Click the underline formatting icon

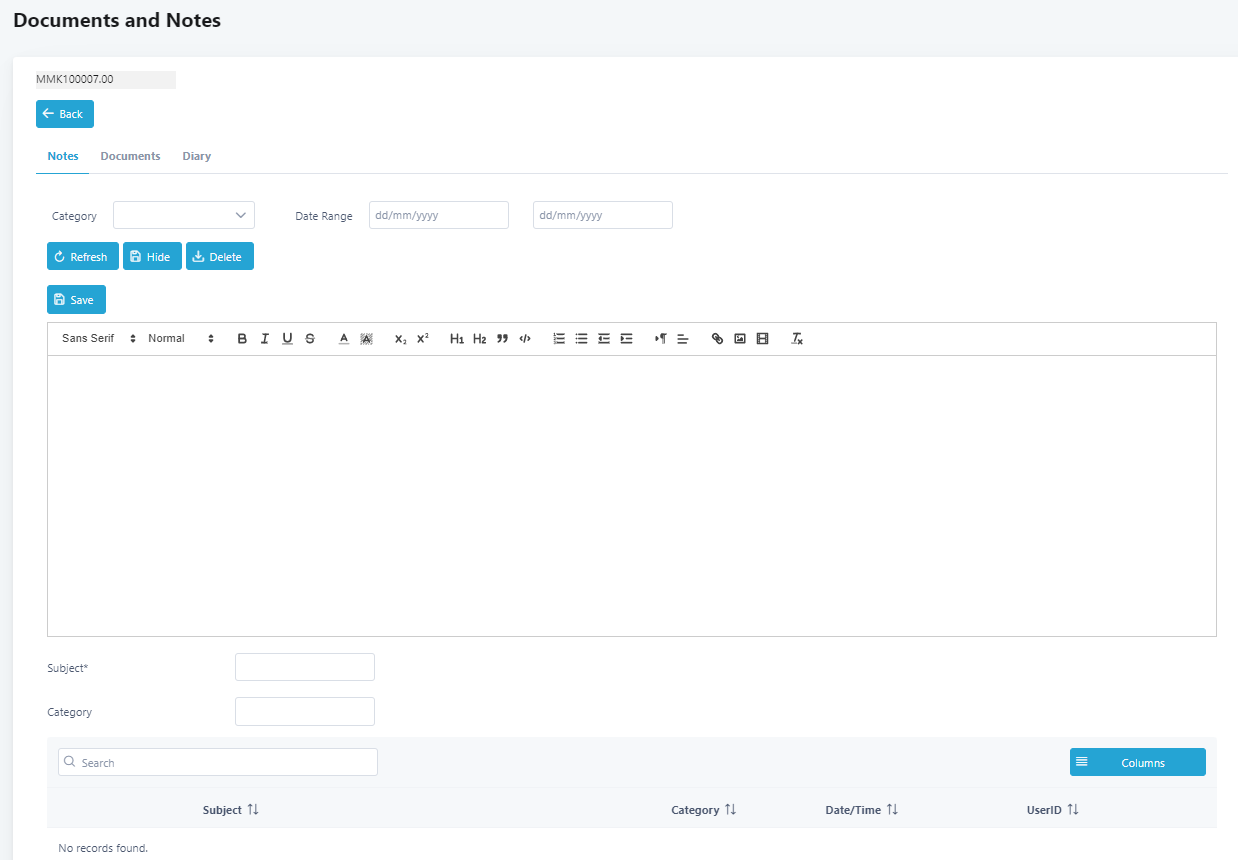click(287, 339)
